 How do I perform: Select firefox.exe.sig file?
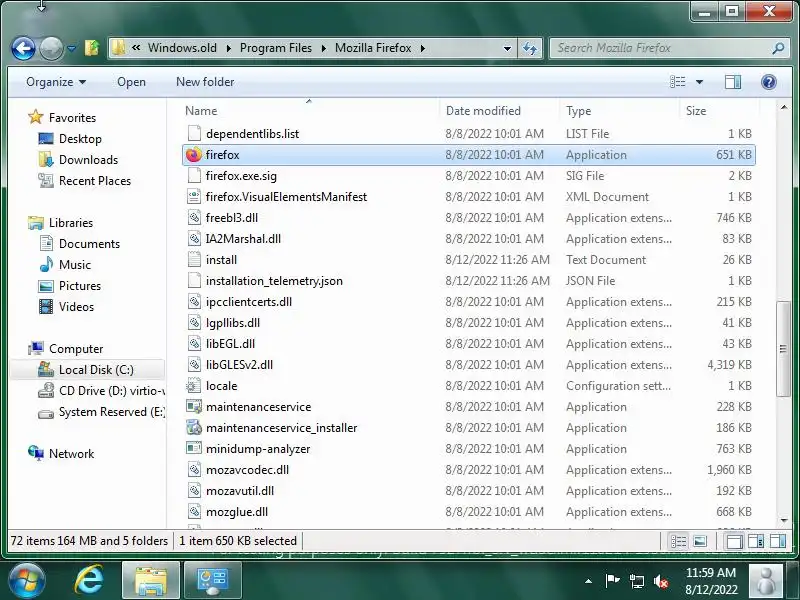point(241,176)
